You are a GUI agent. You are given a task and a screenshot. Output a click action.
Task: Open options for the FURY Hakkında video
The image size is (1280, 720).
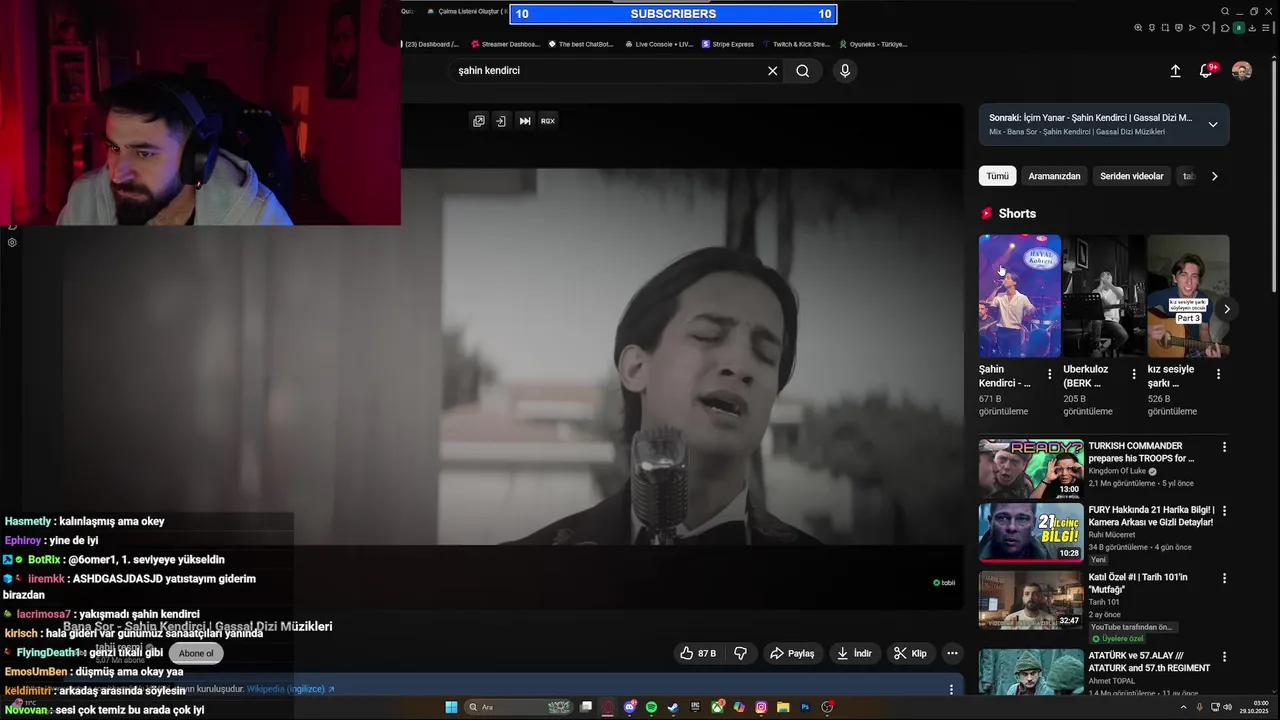click(x=1224, y=511)
